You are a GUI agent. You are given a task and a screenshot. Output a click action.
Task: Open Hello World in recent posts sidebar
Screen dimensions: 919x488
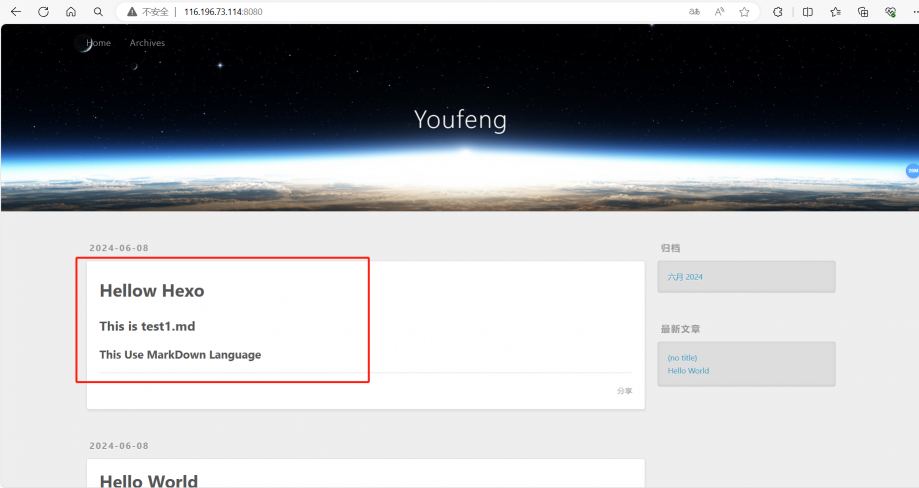point(688,371)
